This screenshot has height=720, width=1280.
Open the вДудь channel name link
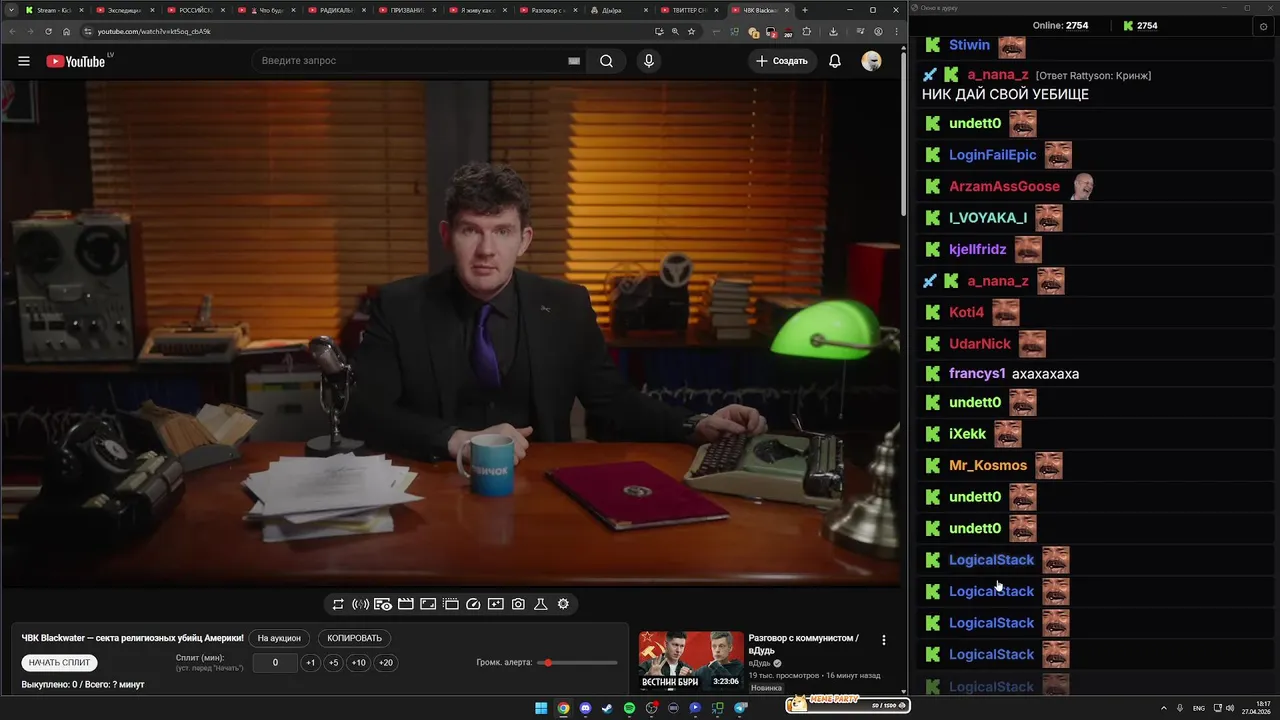[761, 663]
